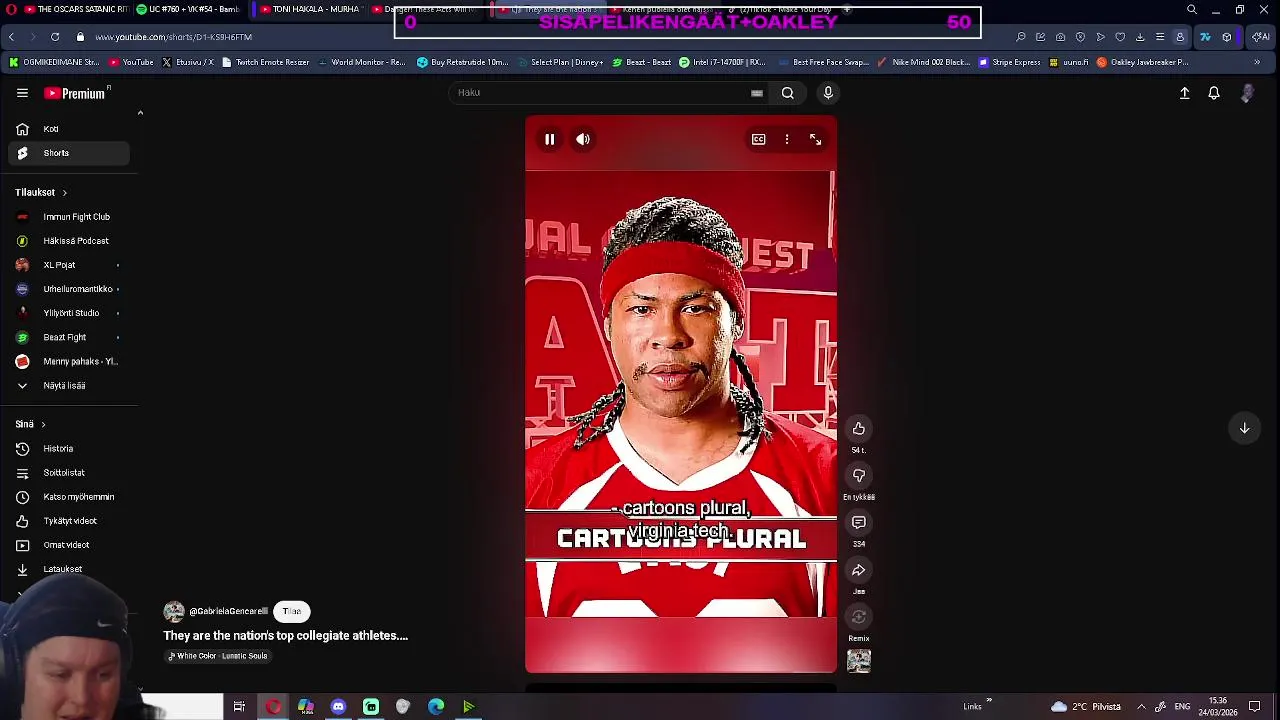Viewport: 1280px width, 720px height.
Task: Open the notifications bell
Action: pyautogui.click(x=1214, y=93)
